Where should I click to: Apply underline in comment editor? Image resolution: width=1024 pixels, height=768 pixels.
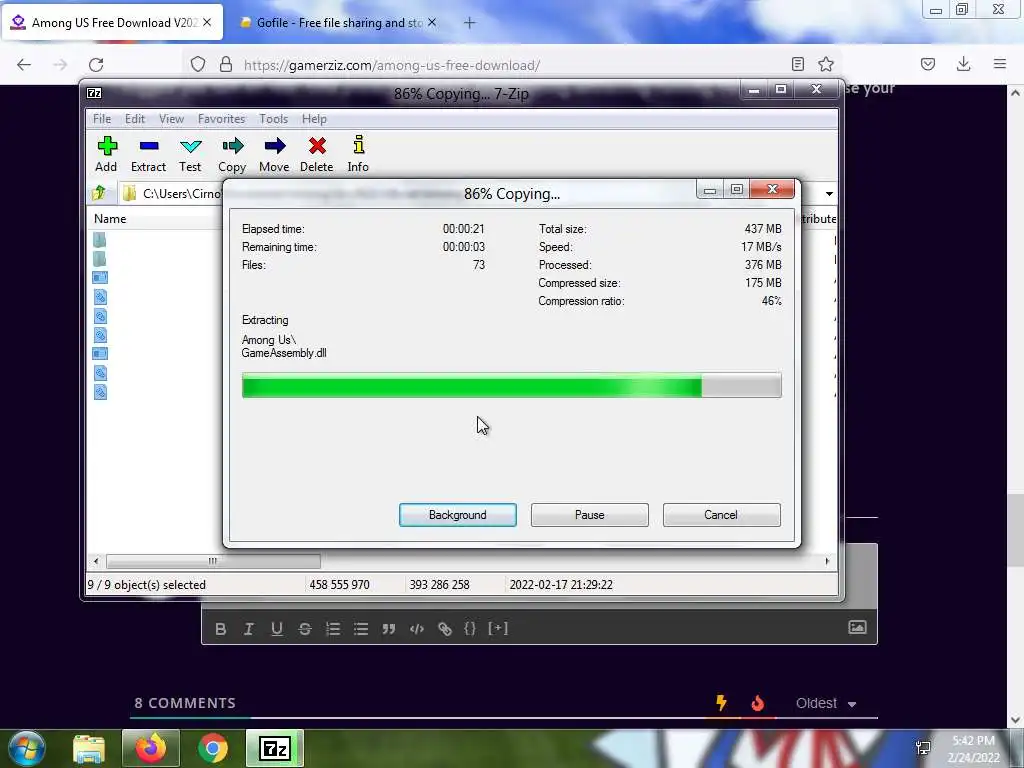[x=277, y=629]
